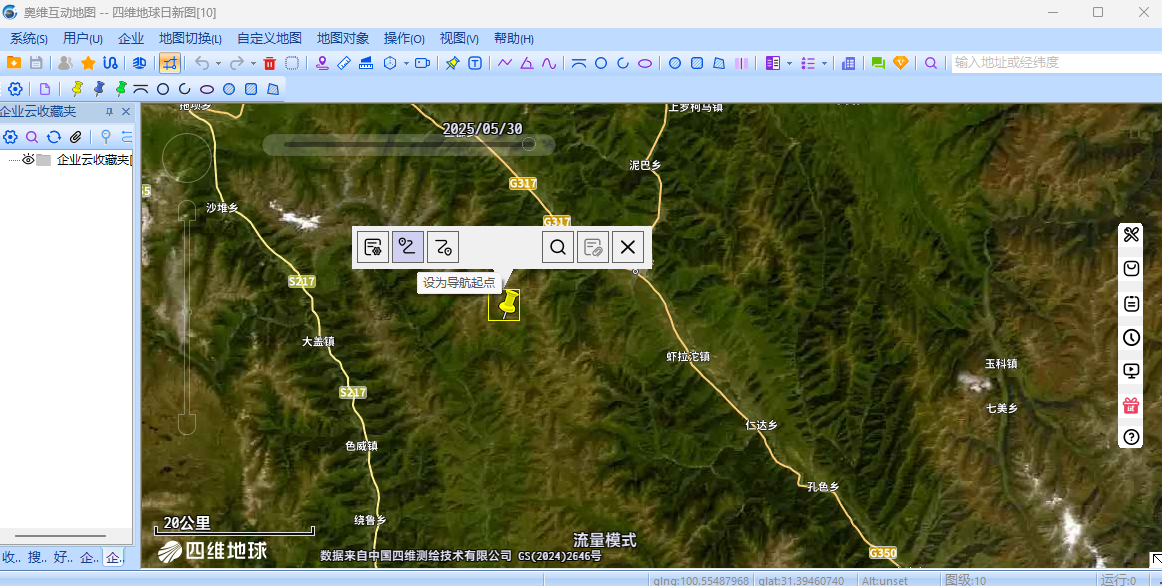Close the map pin popup with its X button

coord(628,247)
